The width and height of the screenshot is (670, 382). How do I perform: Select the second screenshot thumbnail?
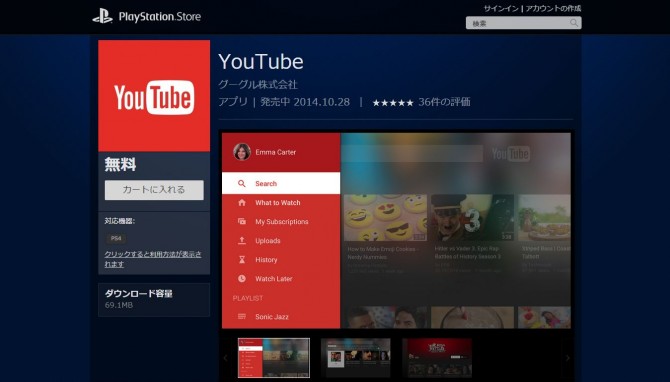356,358
